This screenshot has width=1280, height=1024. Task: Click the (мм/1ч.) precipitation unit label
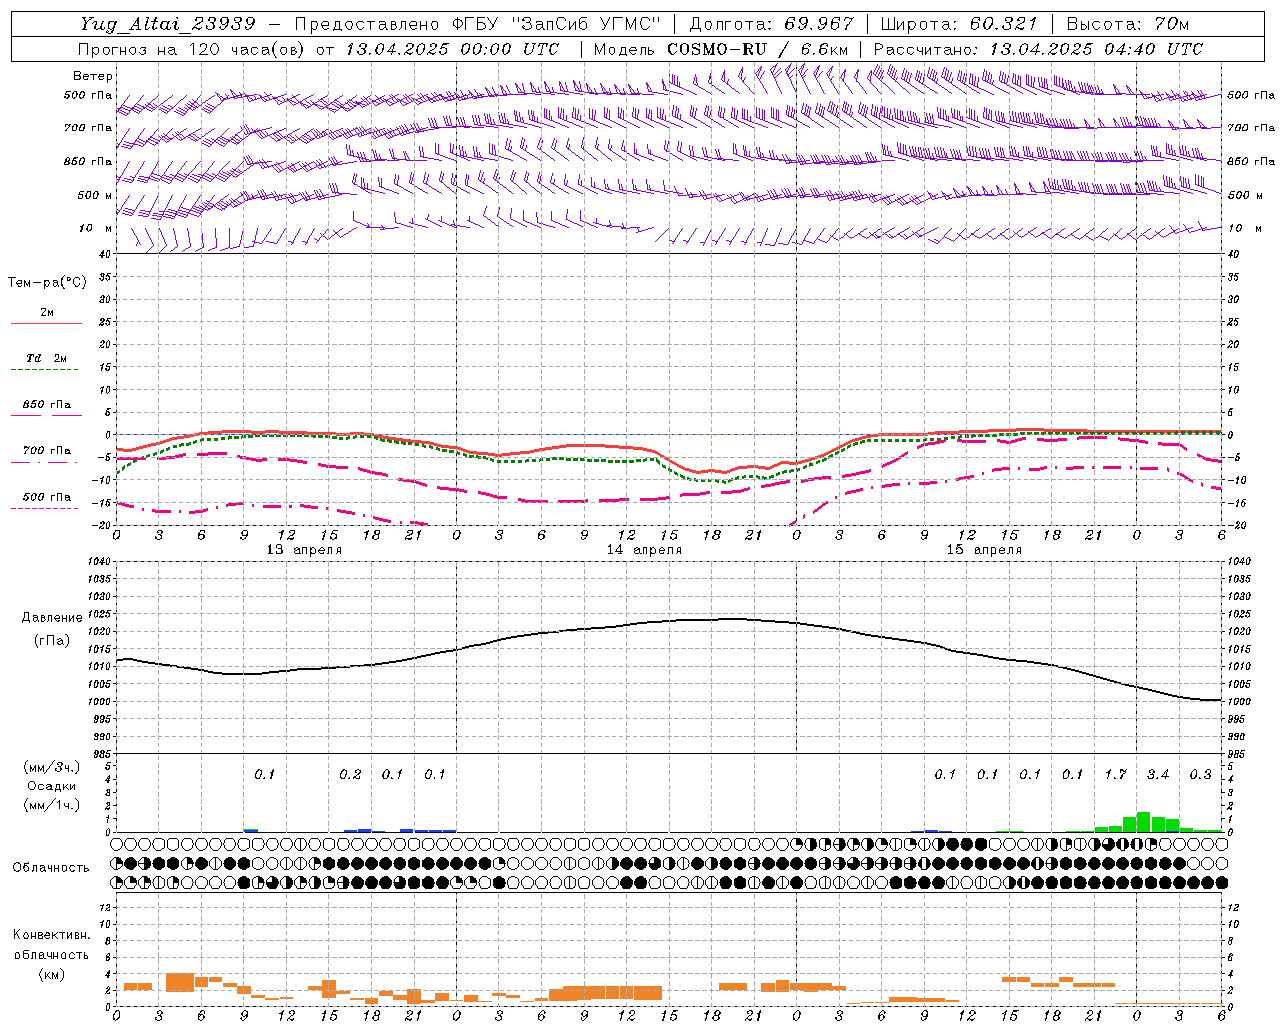point(52,805)
